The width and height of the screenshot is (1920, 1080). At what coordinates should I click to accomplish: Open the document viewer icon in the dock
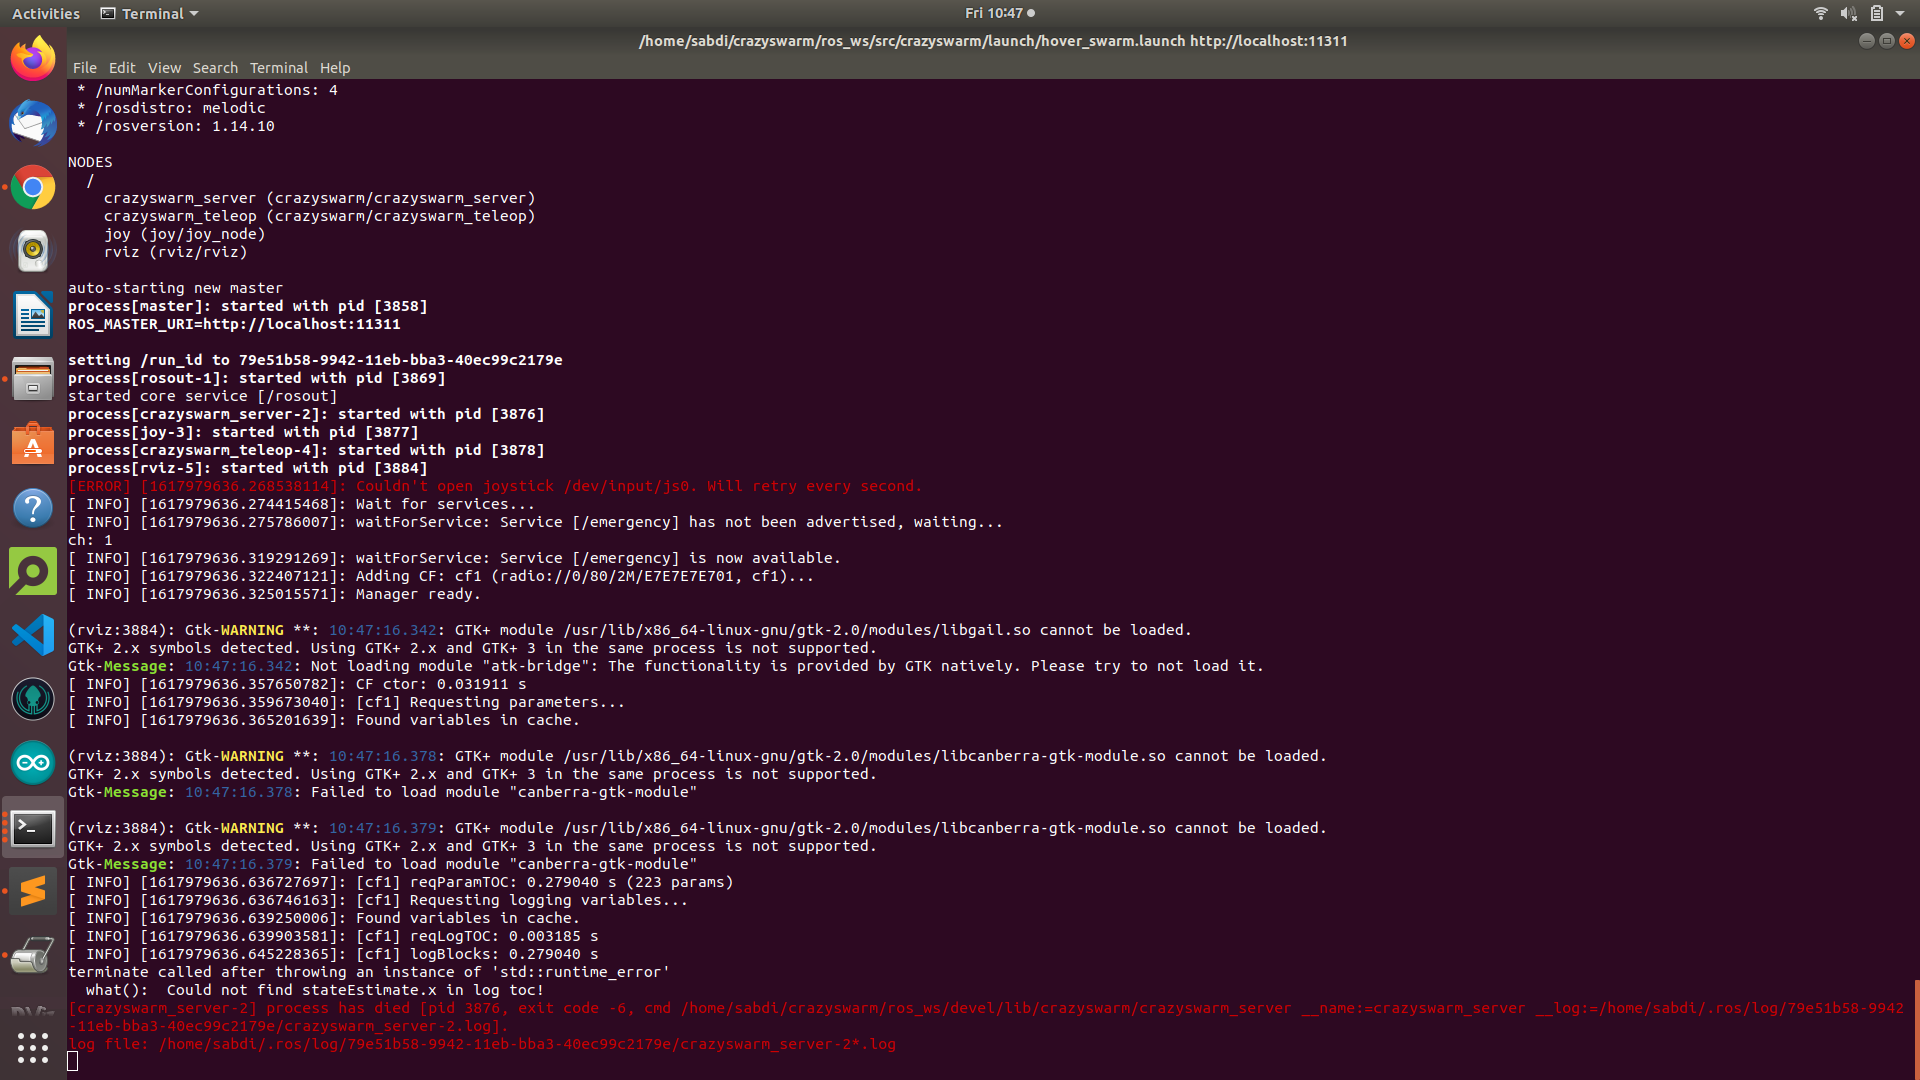[33, 315]
